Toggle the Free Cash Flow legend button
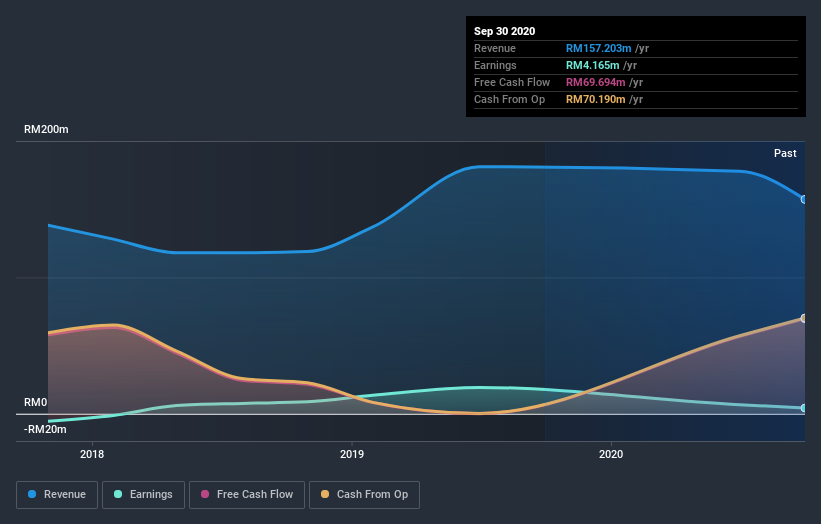 [247, 495]
